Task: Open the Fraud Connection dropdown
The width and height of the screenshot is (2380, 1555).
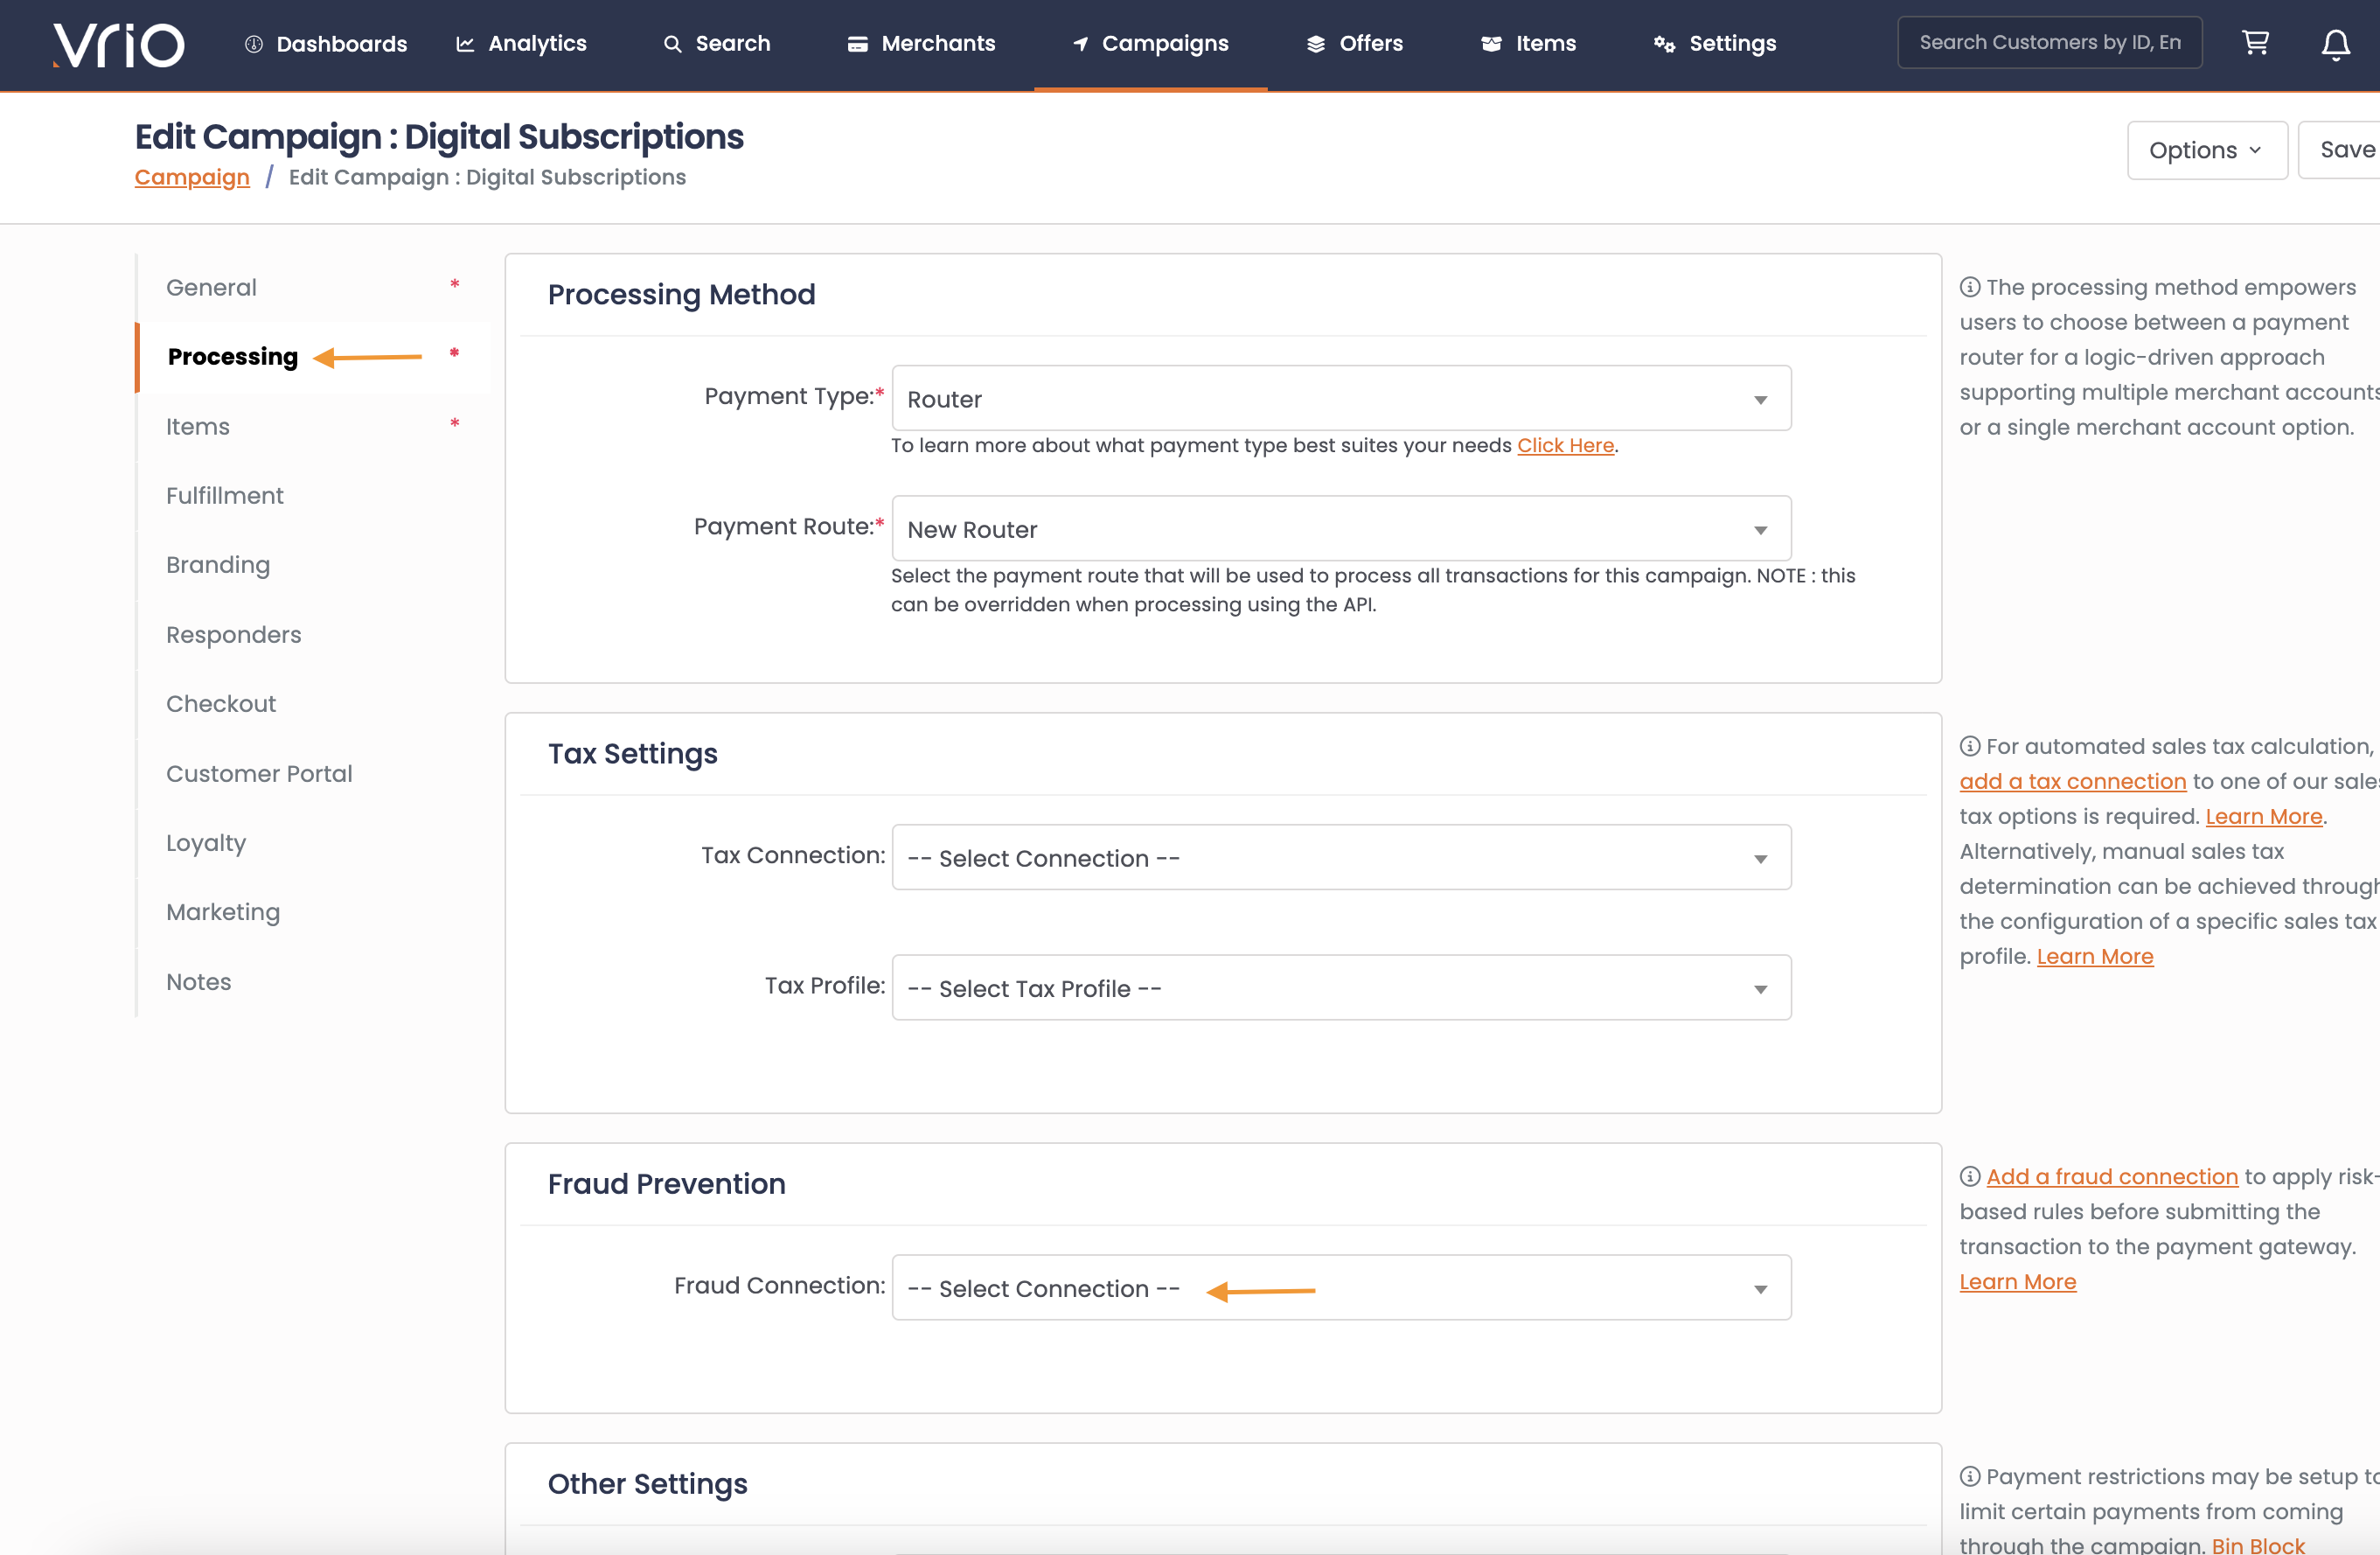Action: pos(1341,1288)
